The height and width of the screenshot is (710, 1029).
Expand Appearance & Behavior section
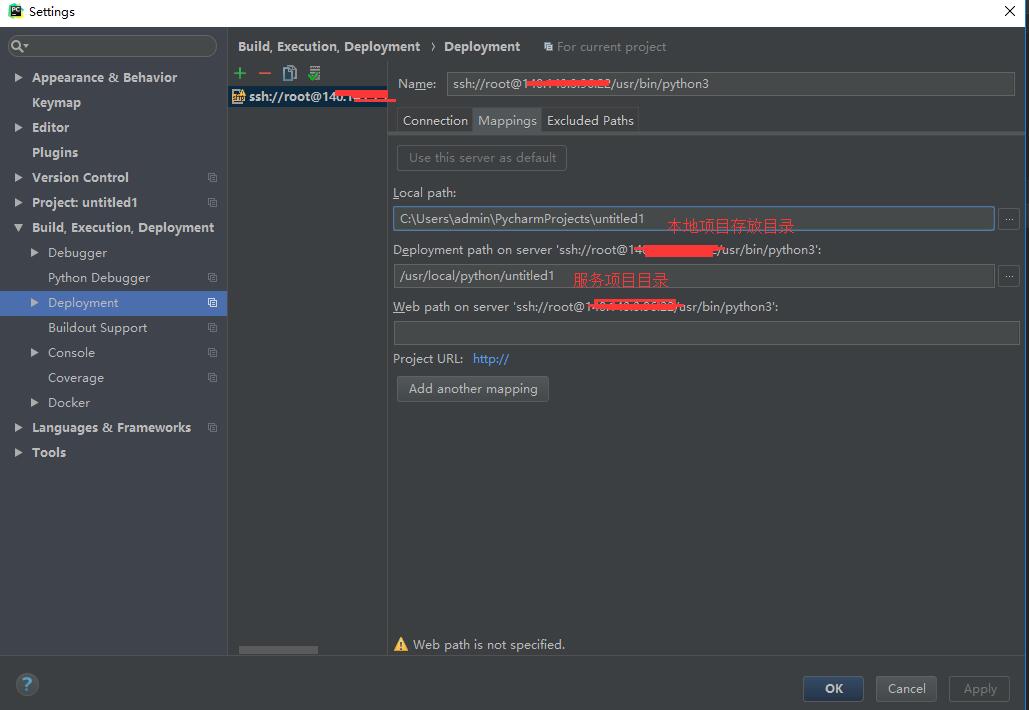coord(18,77)
